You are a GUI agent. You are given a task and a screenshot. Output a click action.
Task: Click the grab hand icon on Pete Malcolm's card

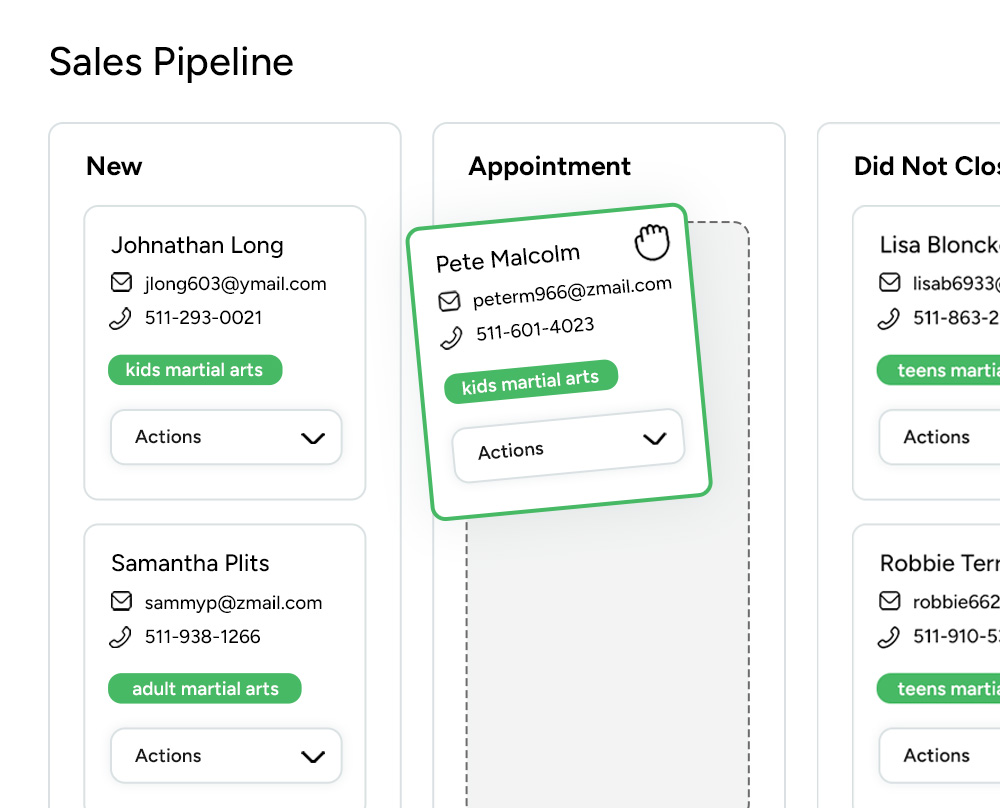tap(652, 242)
